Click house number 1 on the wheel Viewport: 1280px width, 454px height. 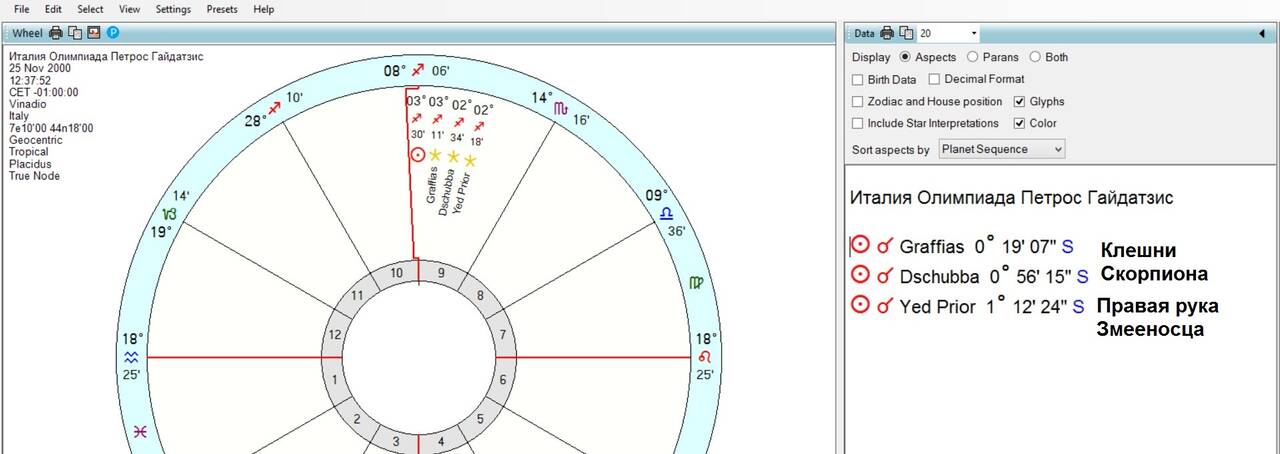[334, 380]
